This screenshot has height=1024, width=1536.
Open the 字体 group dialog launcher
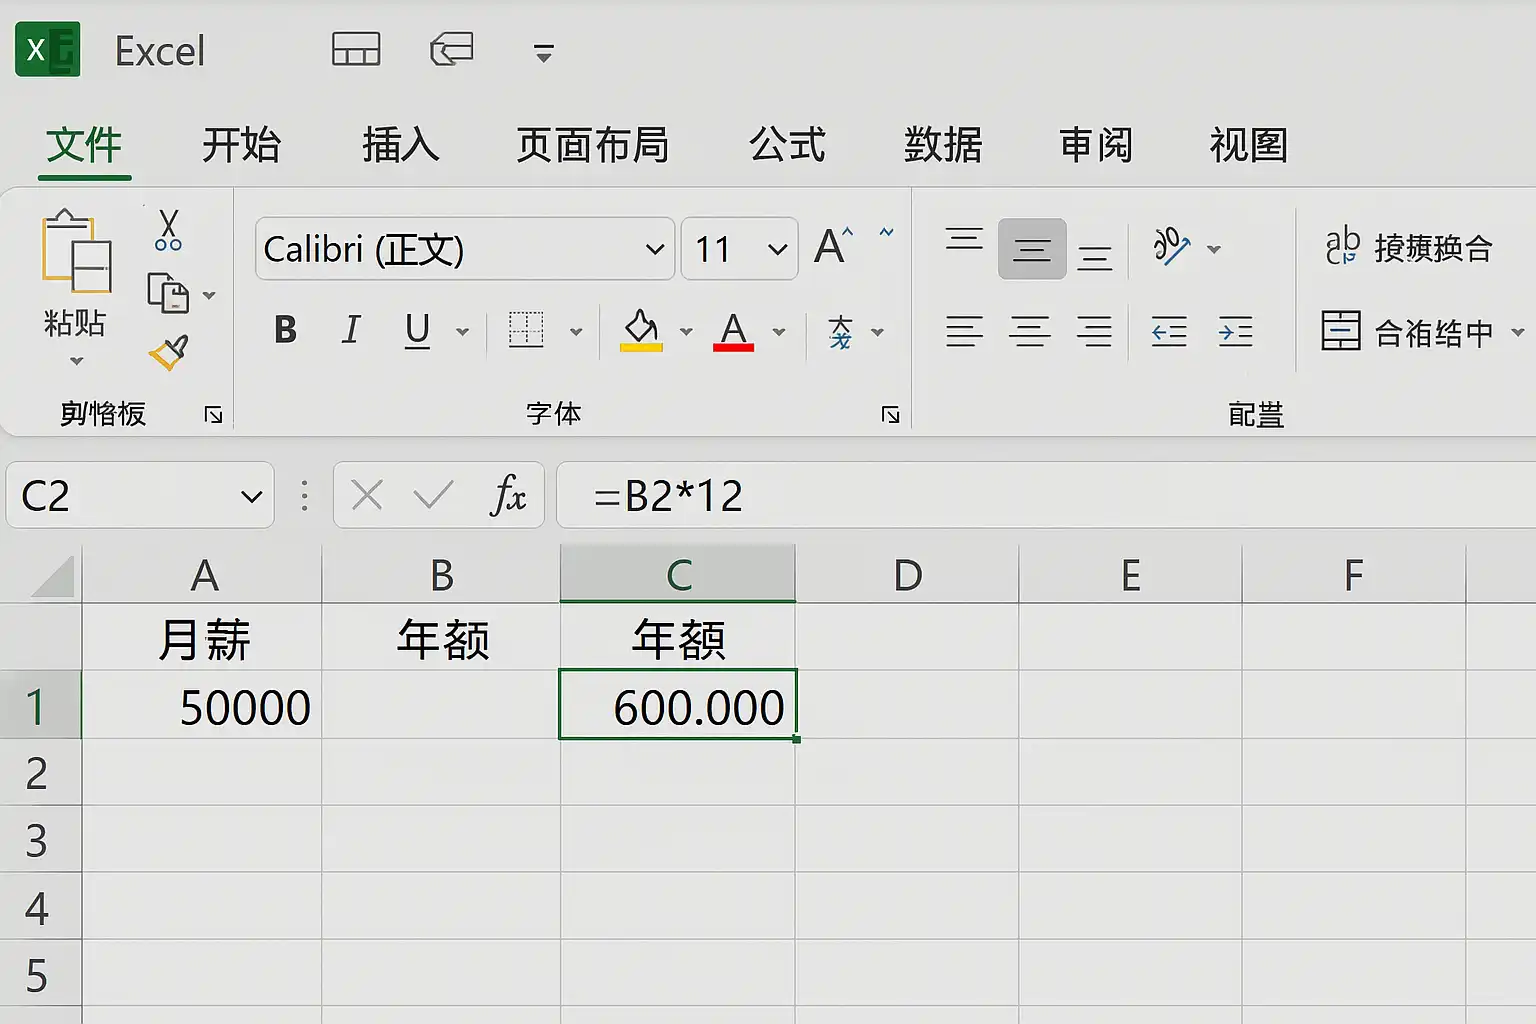pos(890,415)
